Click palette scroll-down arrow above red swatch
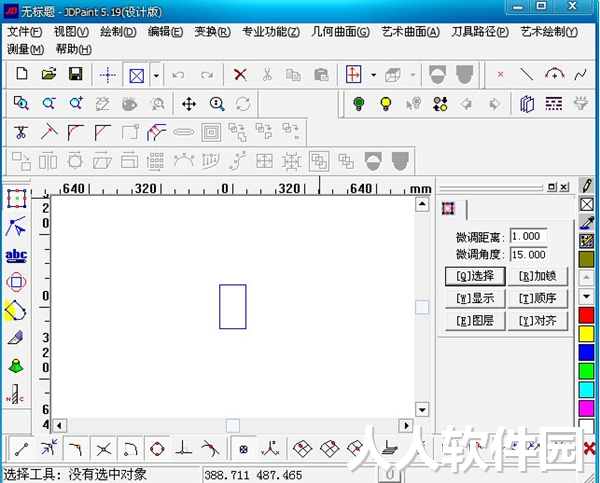Image resolution: width=600 pixels, height=483 pixels. tap(587, 296)
